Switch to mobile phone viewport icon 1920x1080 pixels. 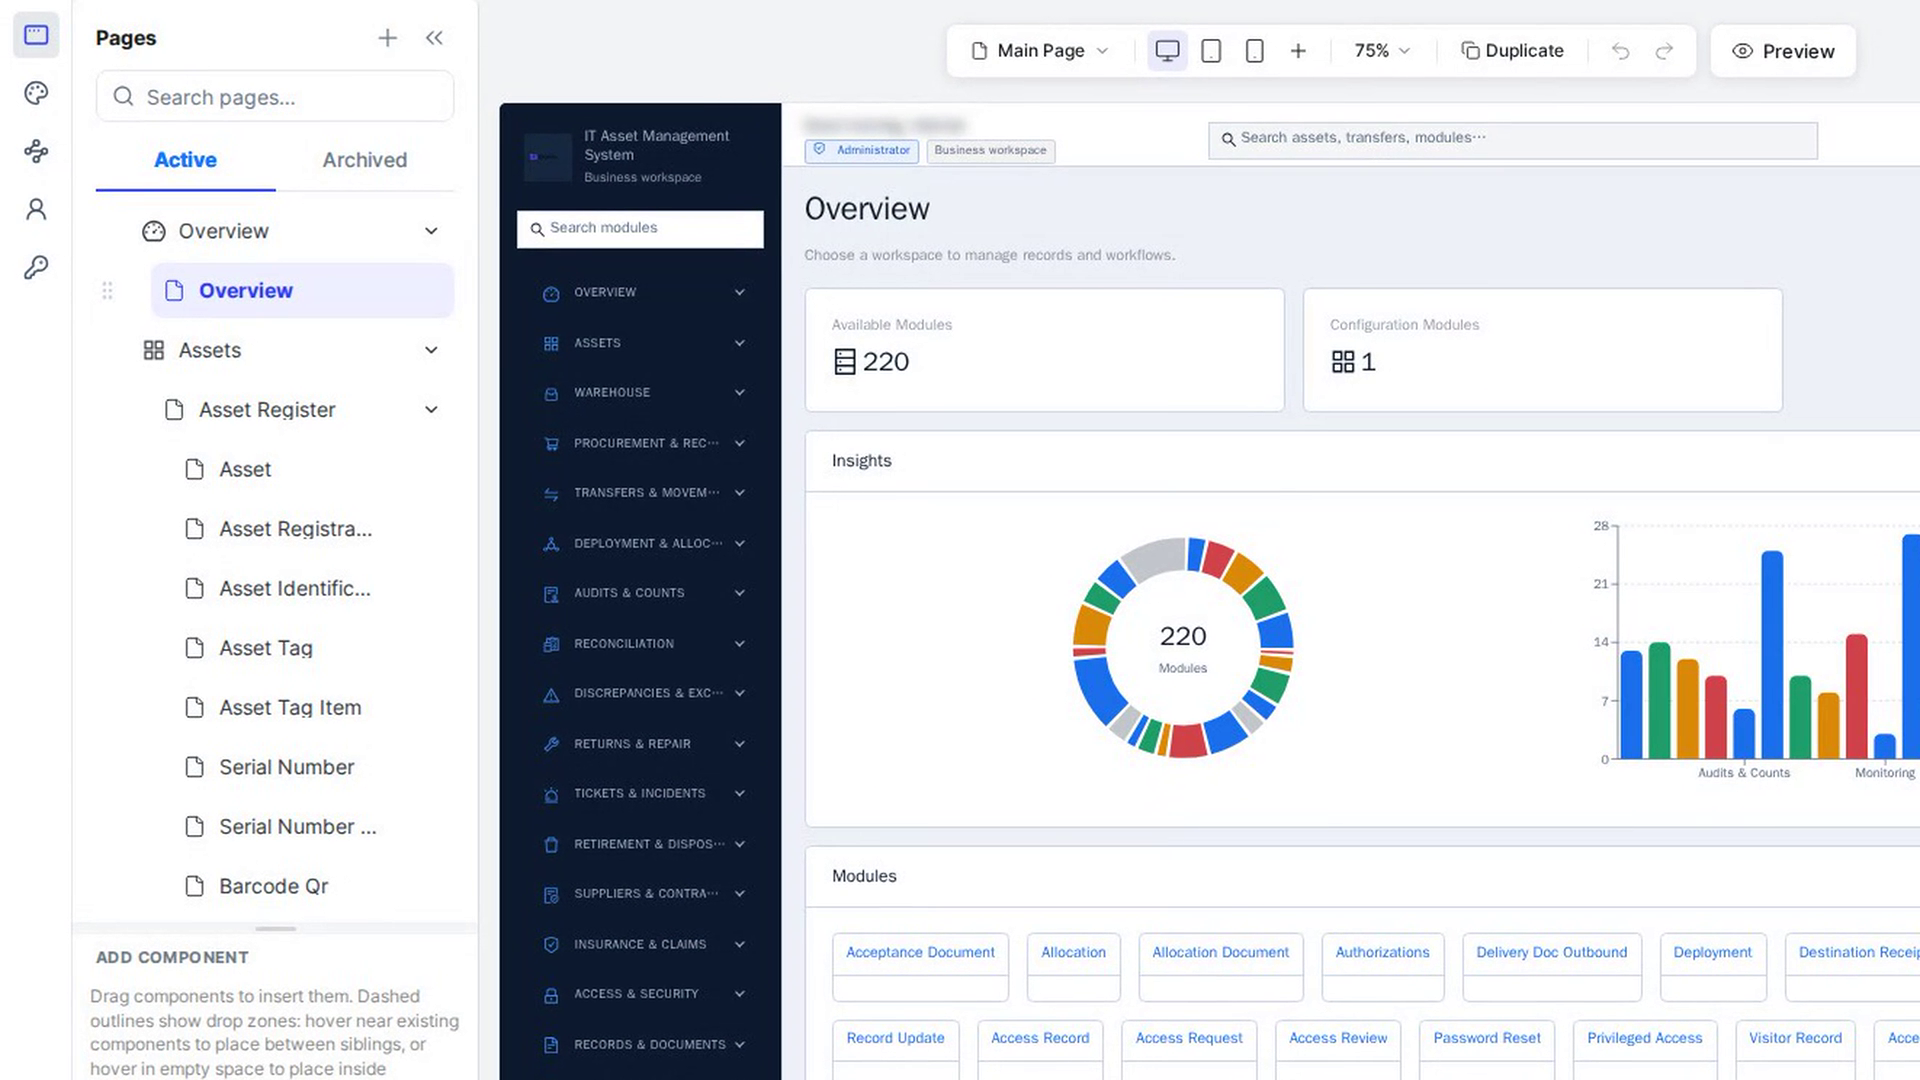pyautogui.click(x=1254, y=51)
